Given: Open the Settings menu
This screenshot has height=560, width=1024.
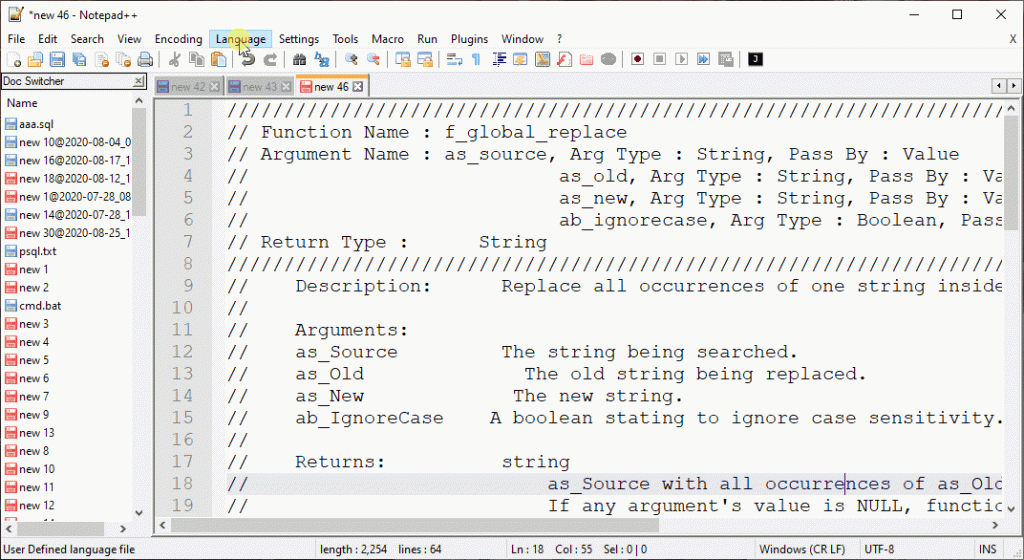Looking at the screenshot, I should click(x=298, y=39).
